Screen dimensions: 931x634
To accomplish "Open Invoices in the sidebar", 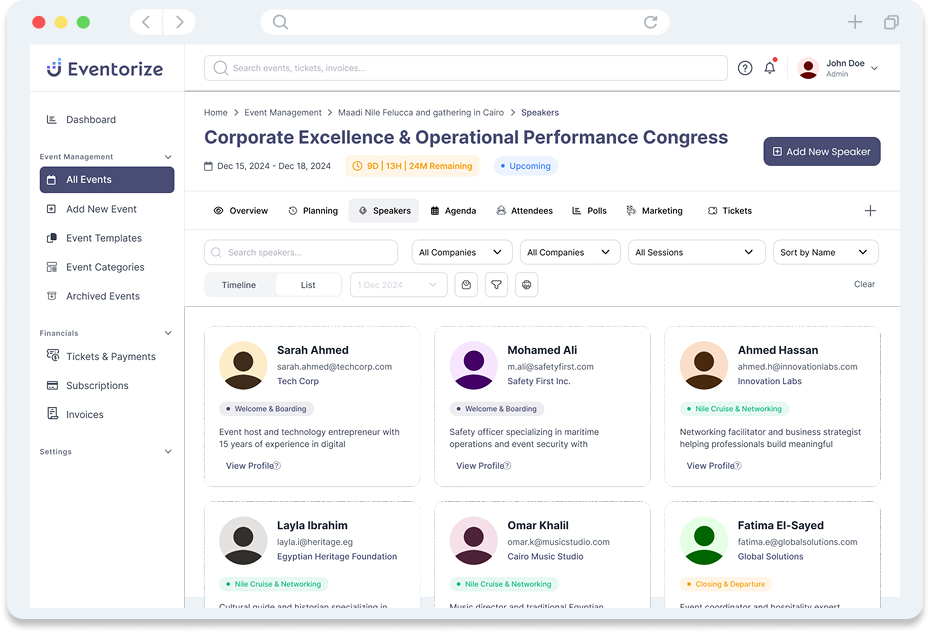I will coord(84,414).
